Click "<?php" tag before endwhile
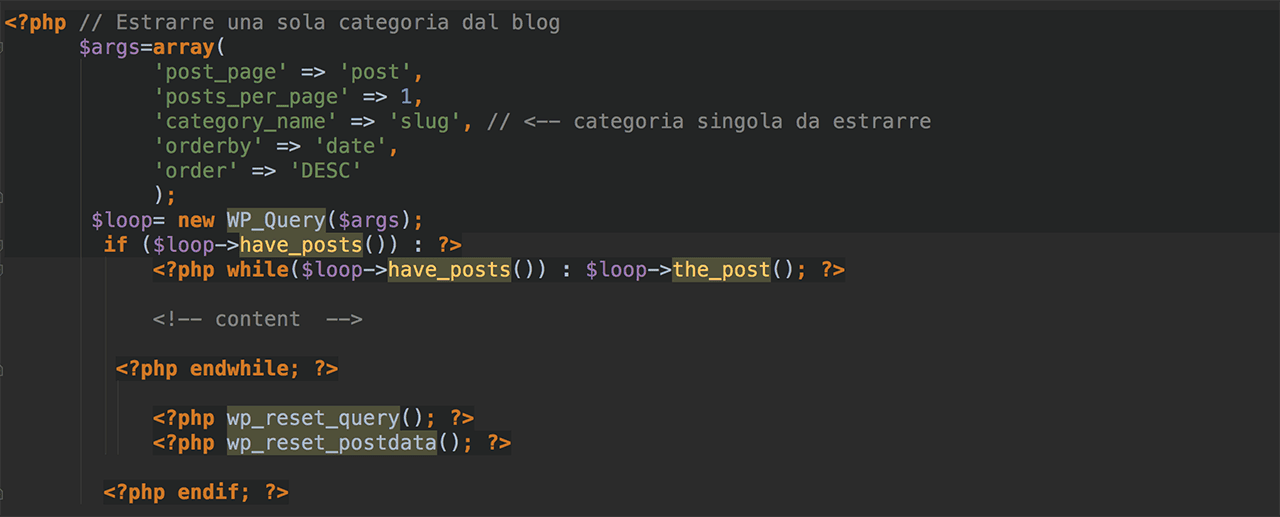The image size is (1280, 517). tap(147, 369)
